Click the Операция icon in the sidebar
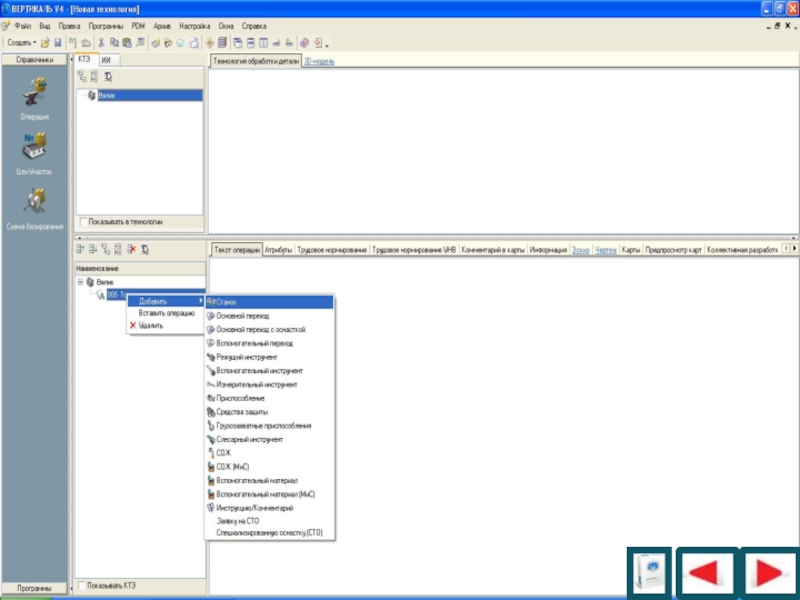This screenshot has width=800, height=600. (34, 95)
